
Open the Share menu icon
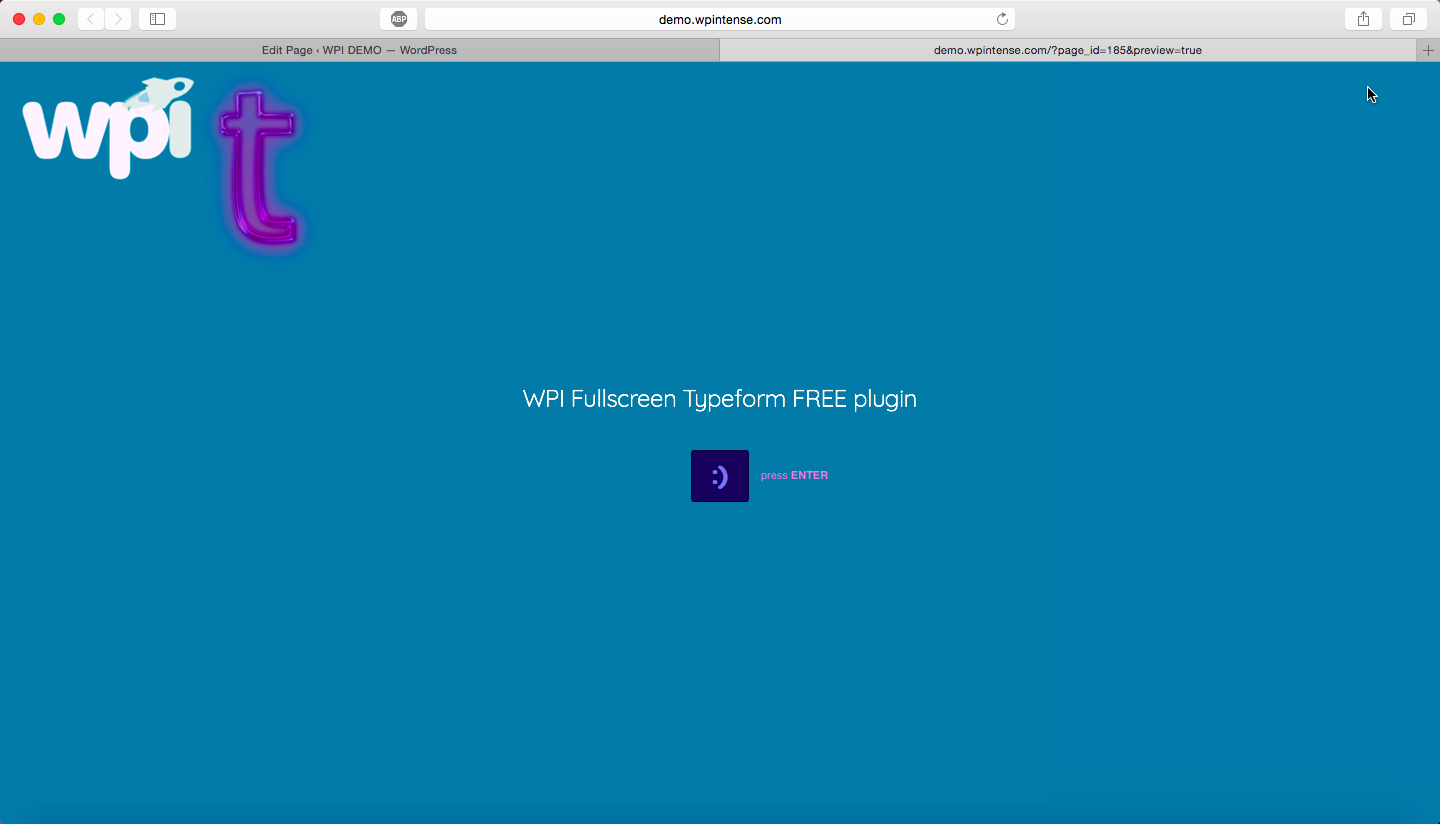coord(1363,19)
